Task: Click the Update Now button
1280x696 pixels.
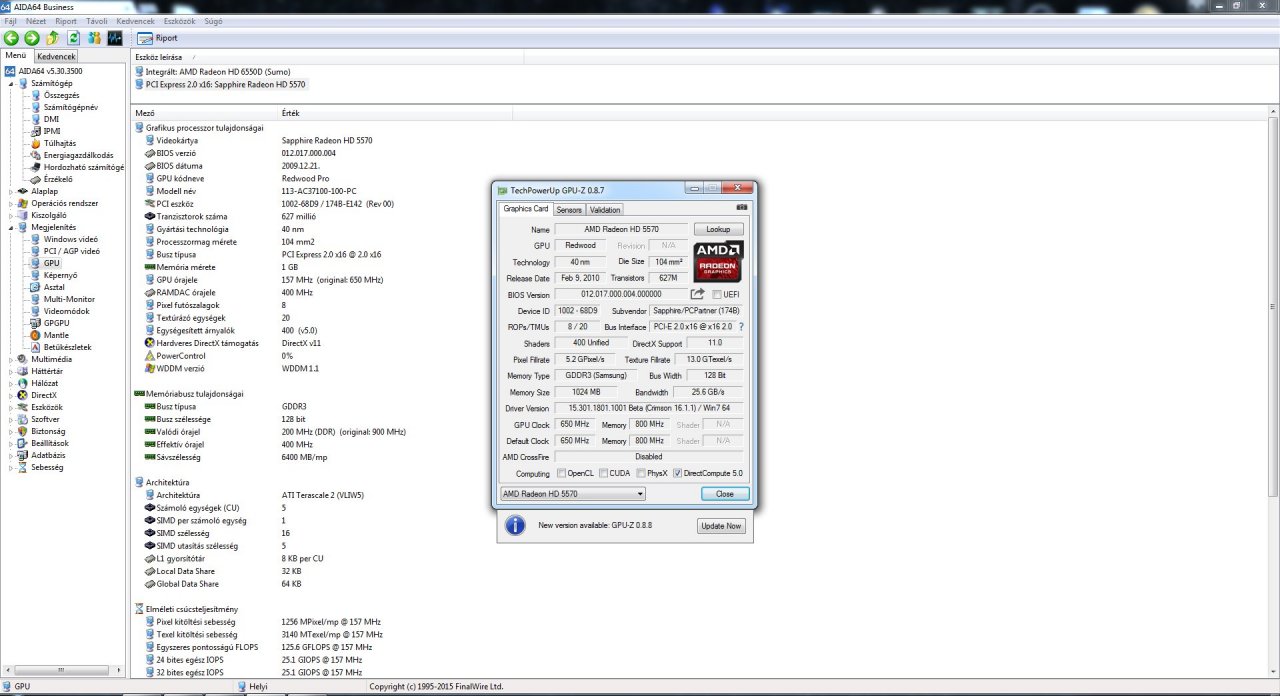Action: tap(721, 526)
